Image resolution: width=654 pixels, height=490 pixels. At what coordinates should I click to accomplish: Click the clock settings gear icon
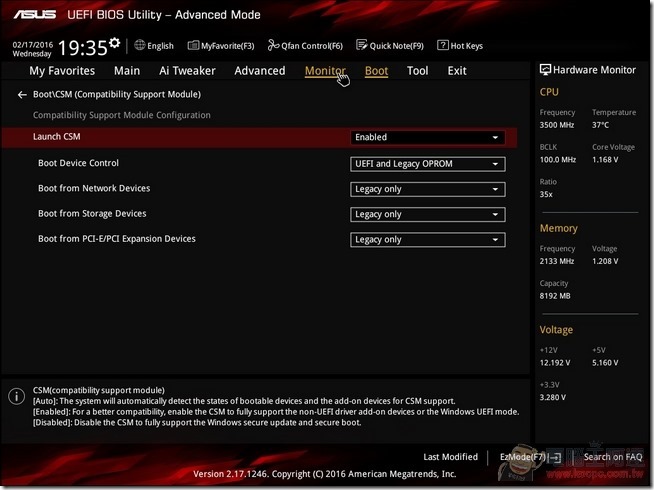tap(115, 42)
